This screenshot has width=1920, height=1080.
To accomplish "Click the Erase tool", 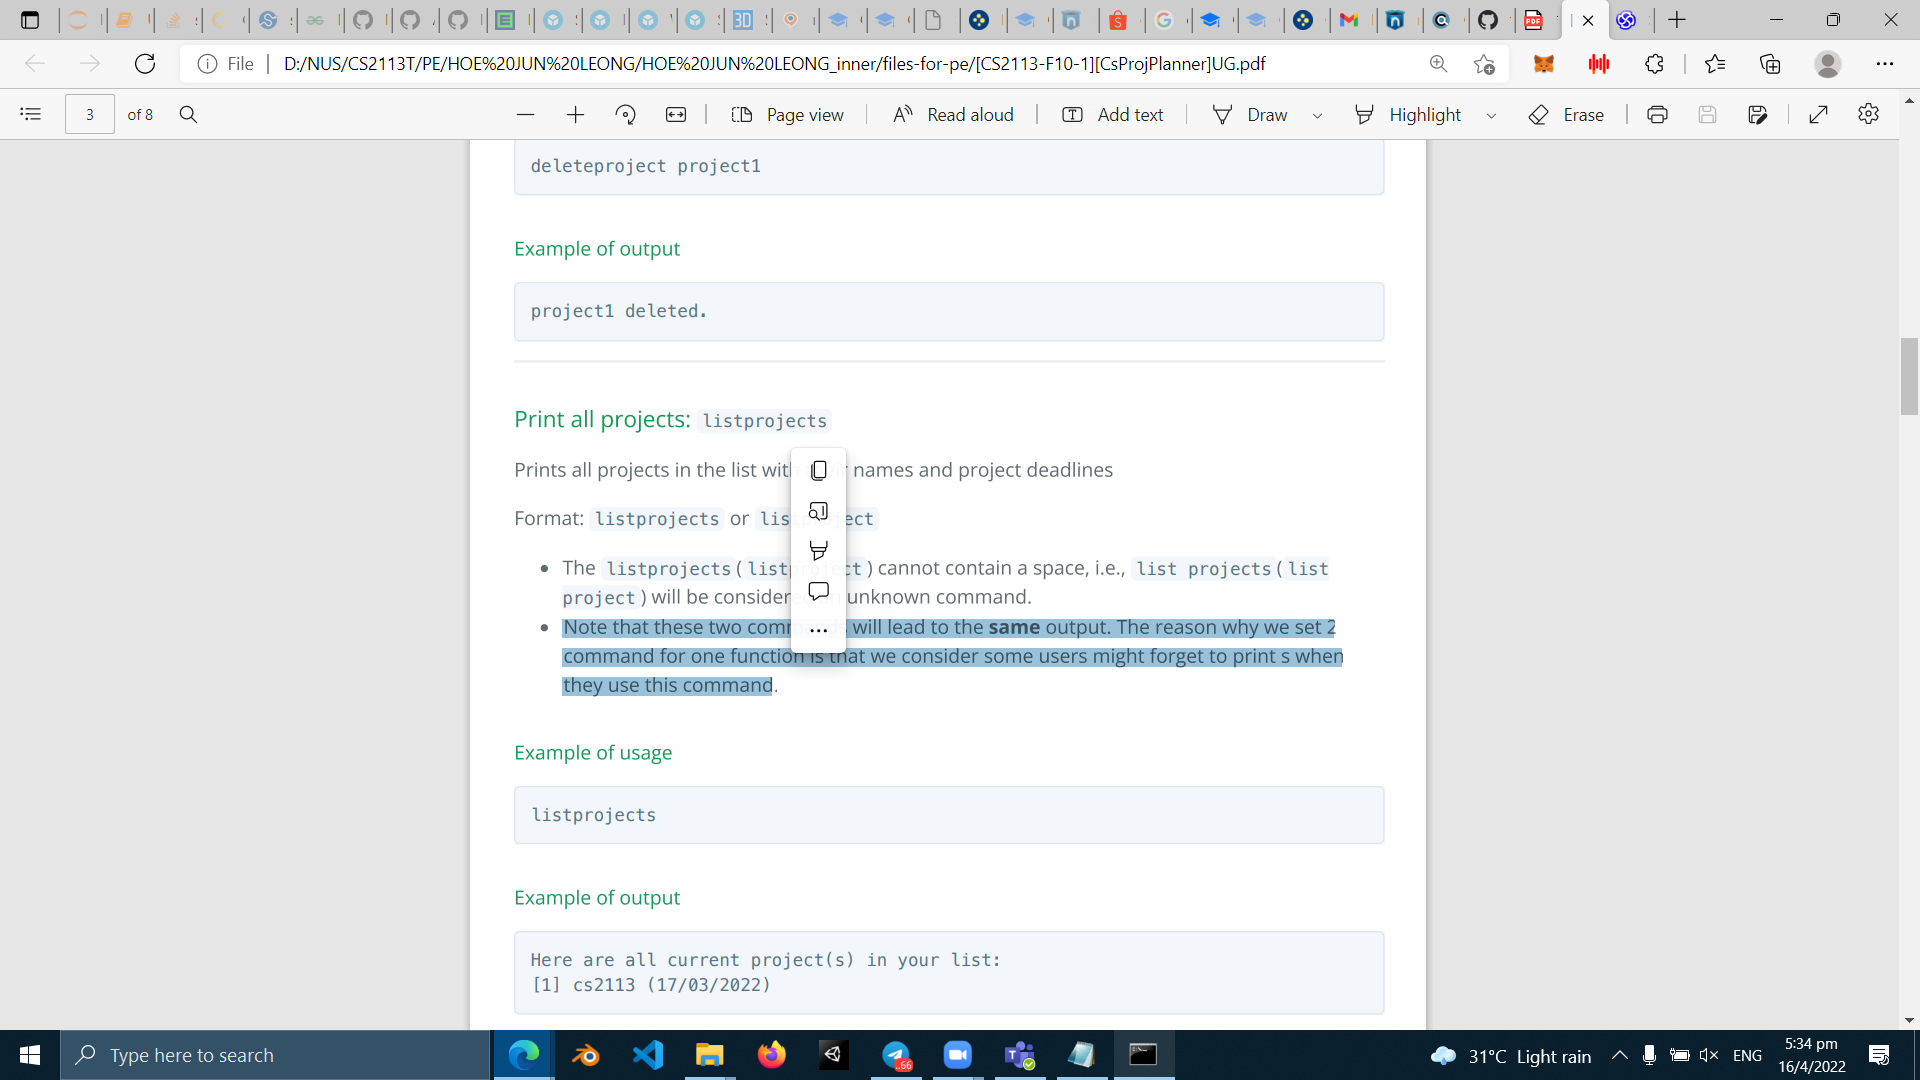I will click(x=1567, y=115).
